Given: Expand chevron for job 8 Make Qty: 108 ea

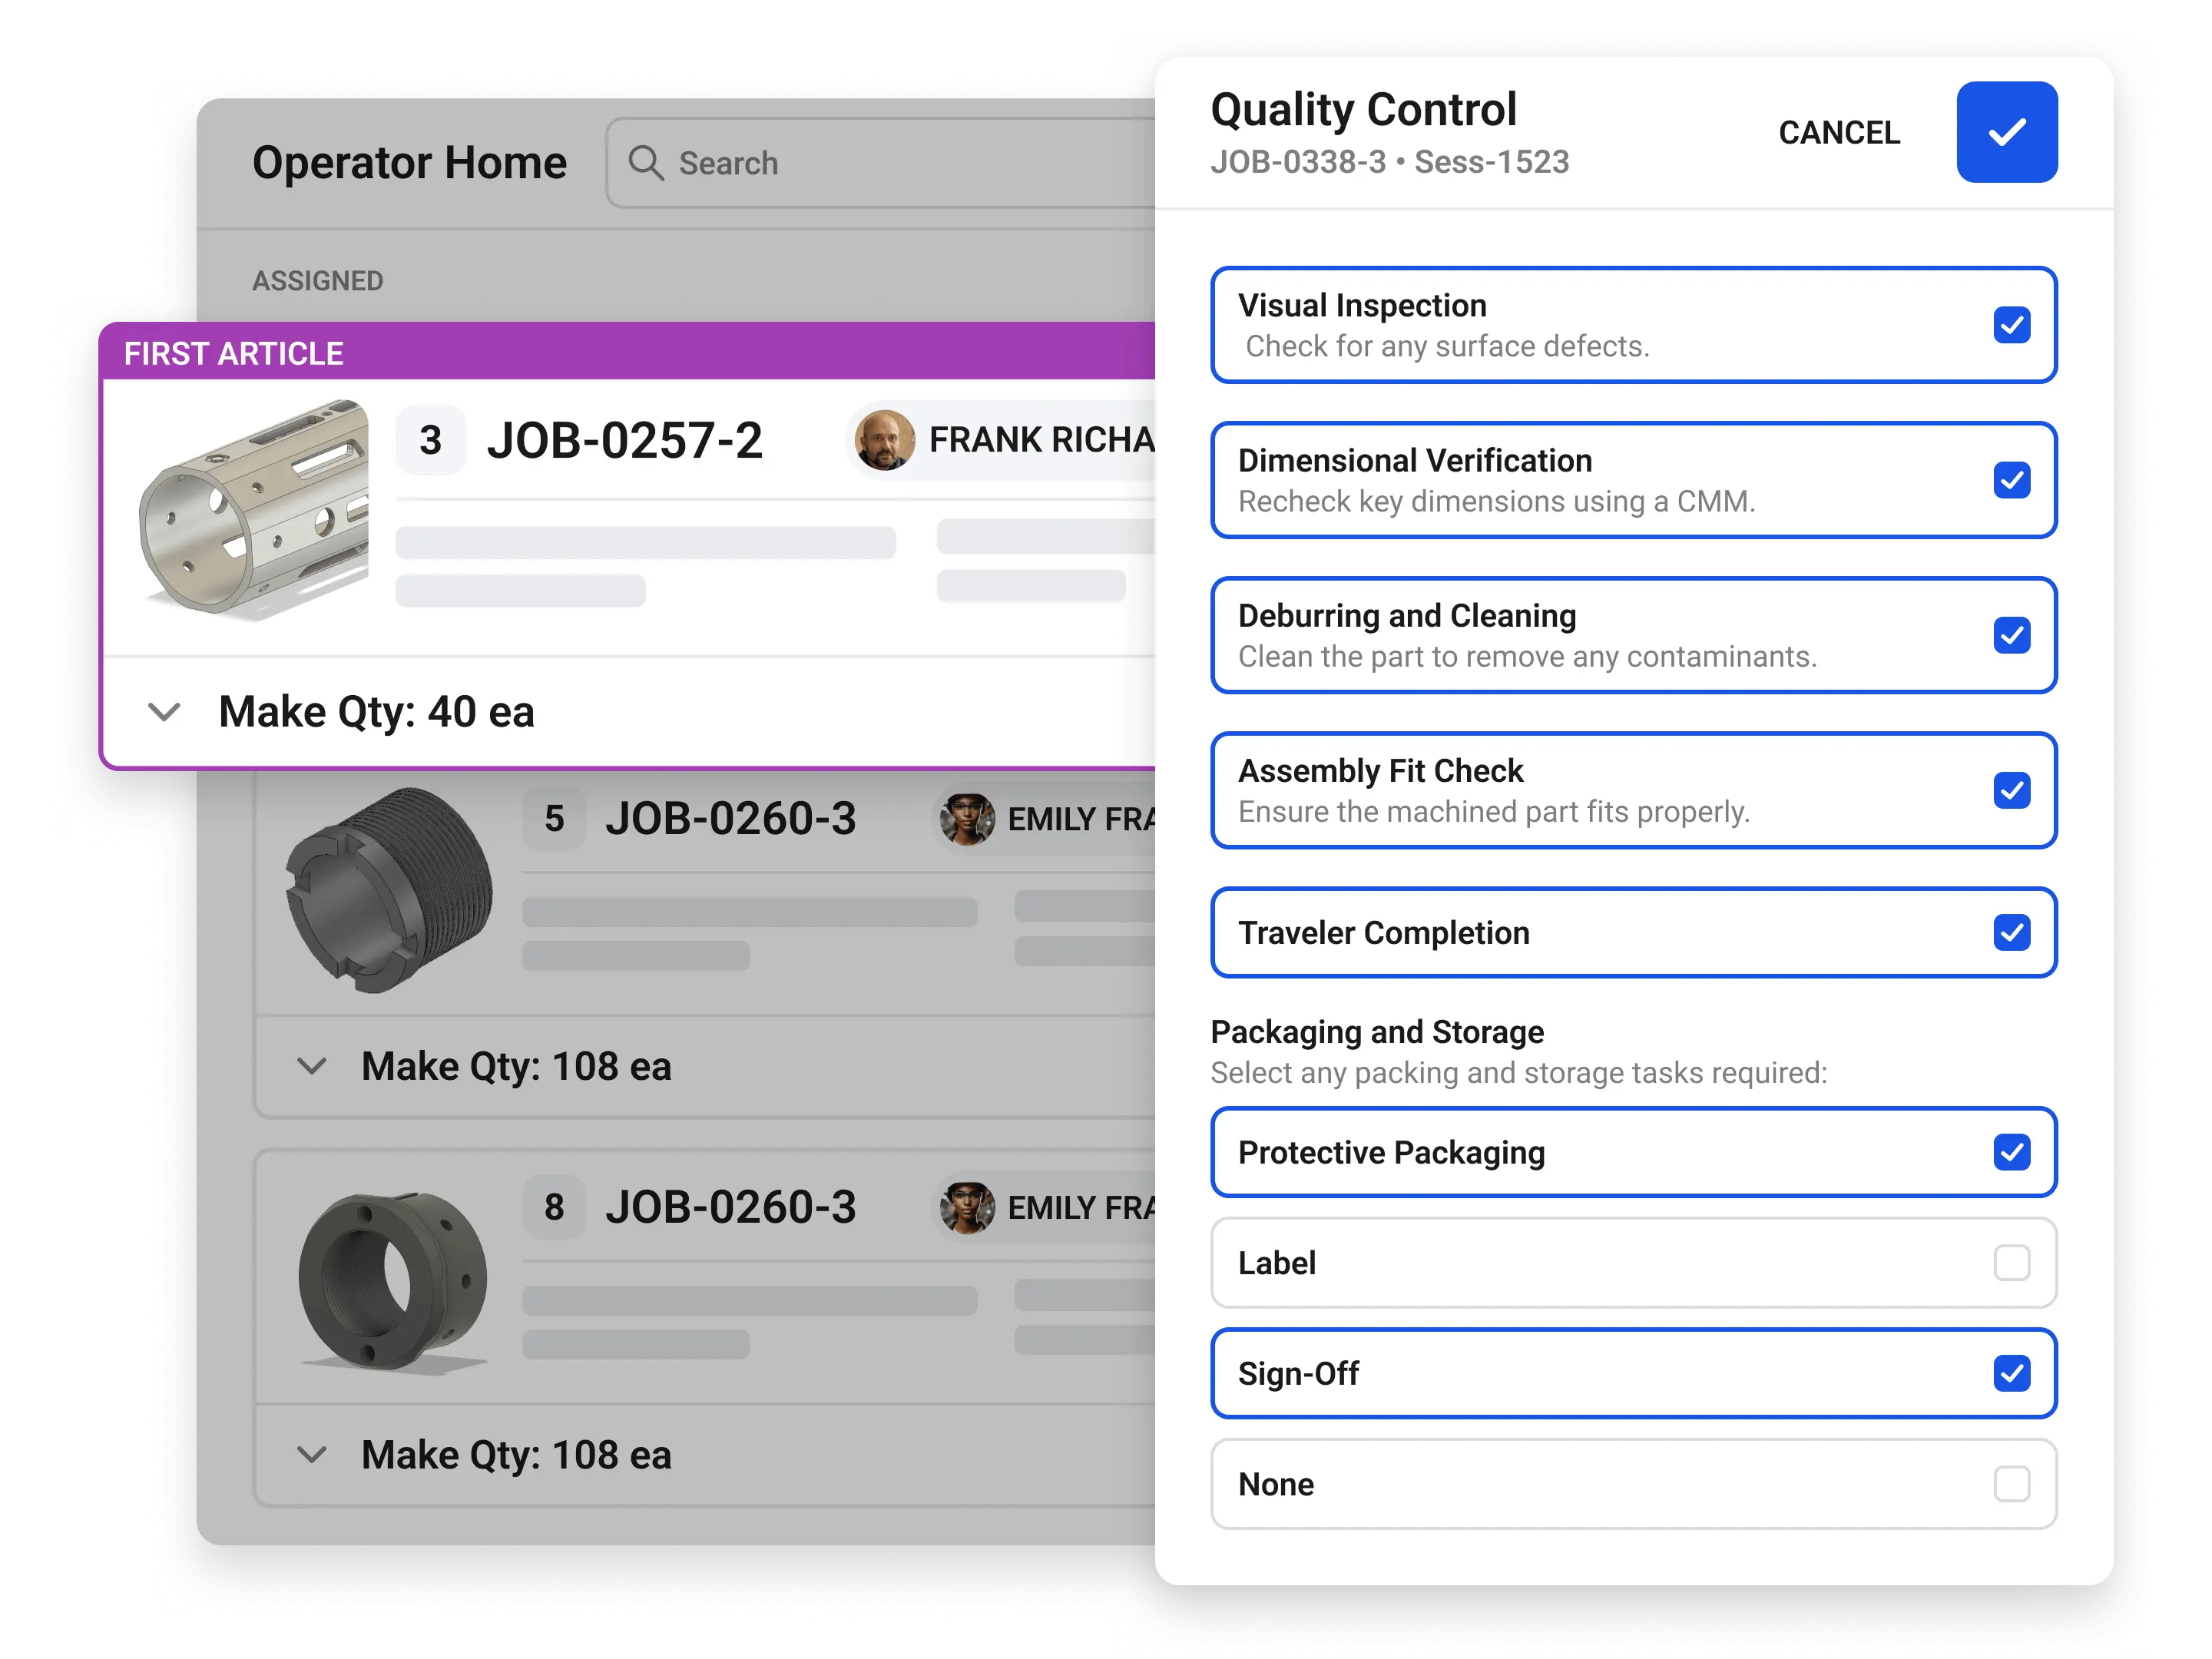Looking at the screenshot, I should pyautogui.click(x=312, y=1454).
